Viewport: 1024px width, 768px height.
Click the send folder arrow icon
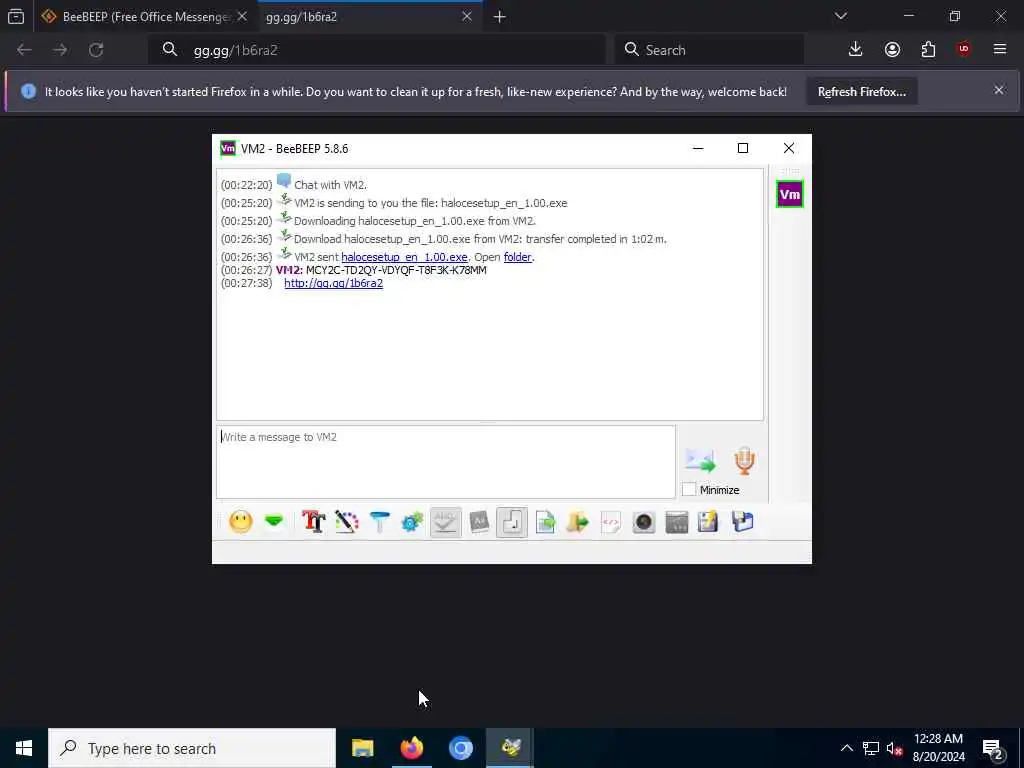pos(578,522)
